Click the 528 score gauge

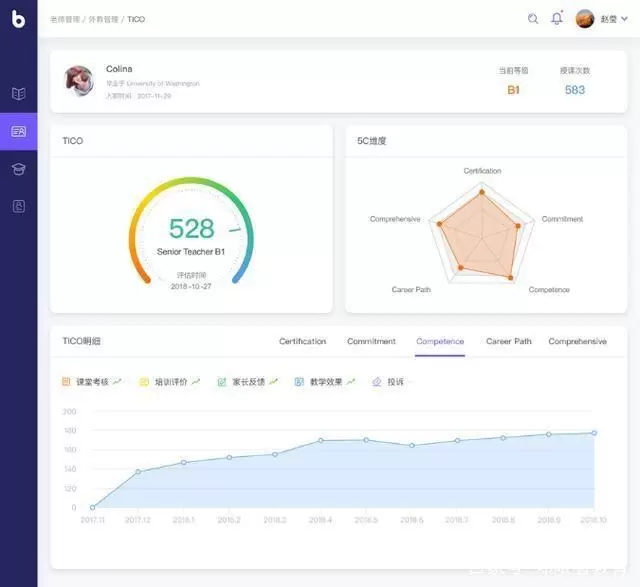[x=191, y=230]
